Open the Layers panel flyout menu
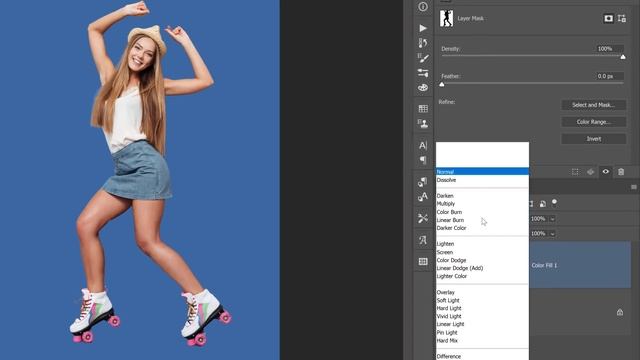Screen dimensions: 640x360 [x=633, y=187]
